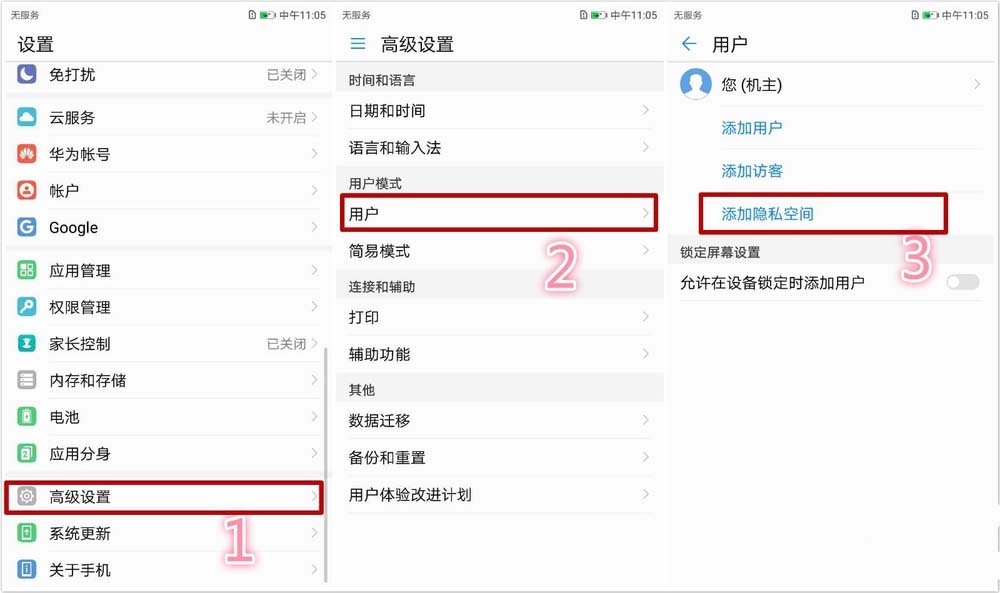This screenshot has width=1000, height=593.
Task: Tap the Google G icon
Action: (27, 227)
